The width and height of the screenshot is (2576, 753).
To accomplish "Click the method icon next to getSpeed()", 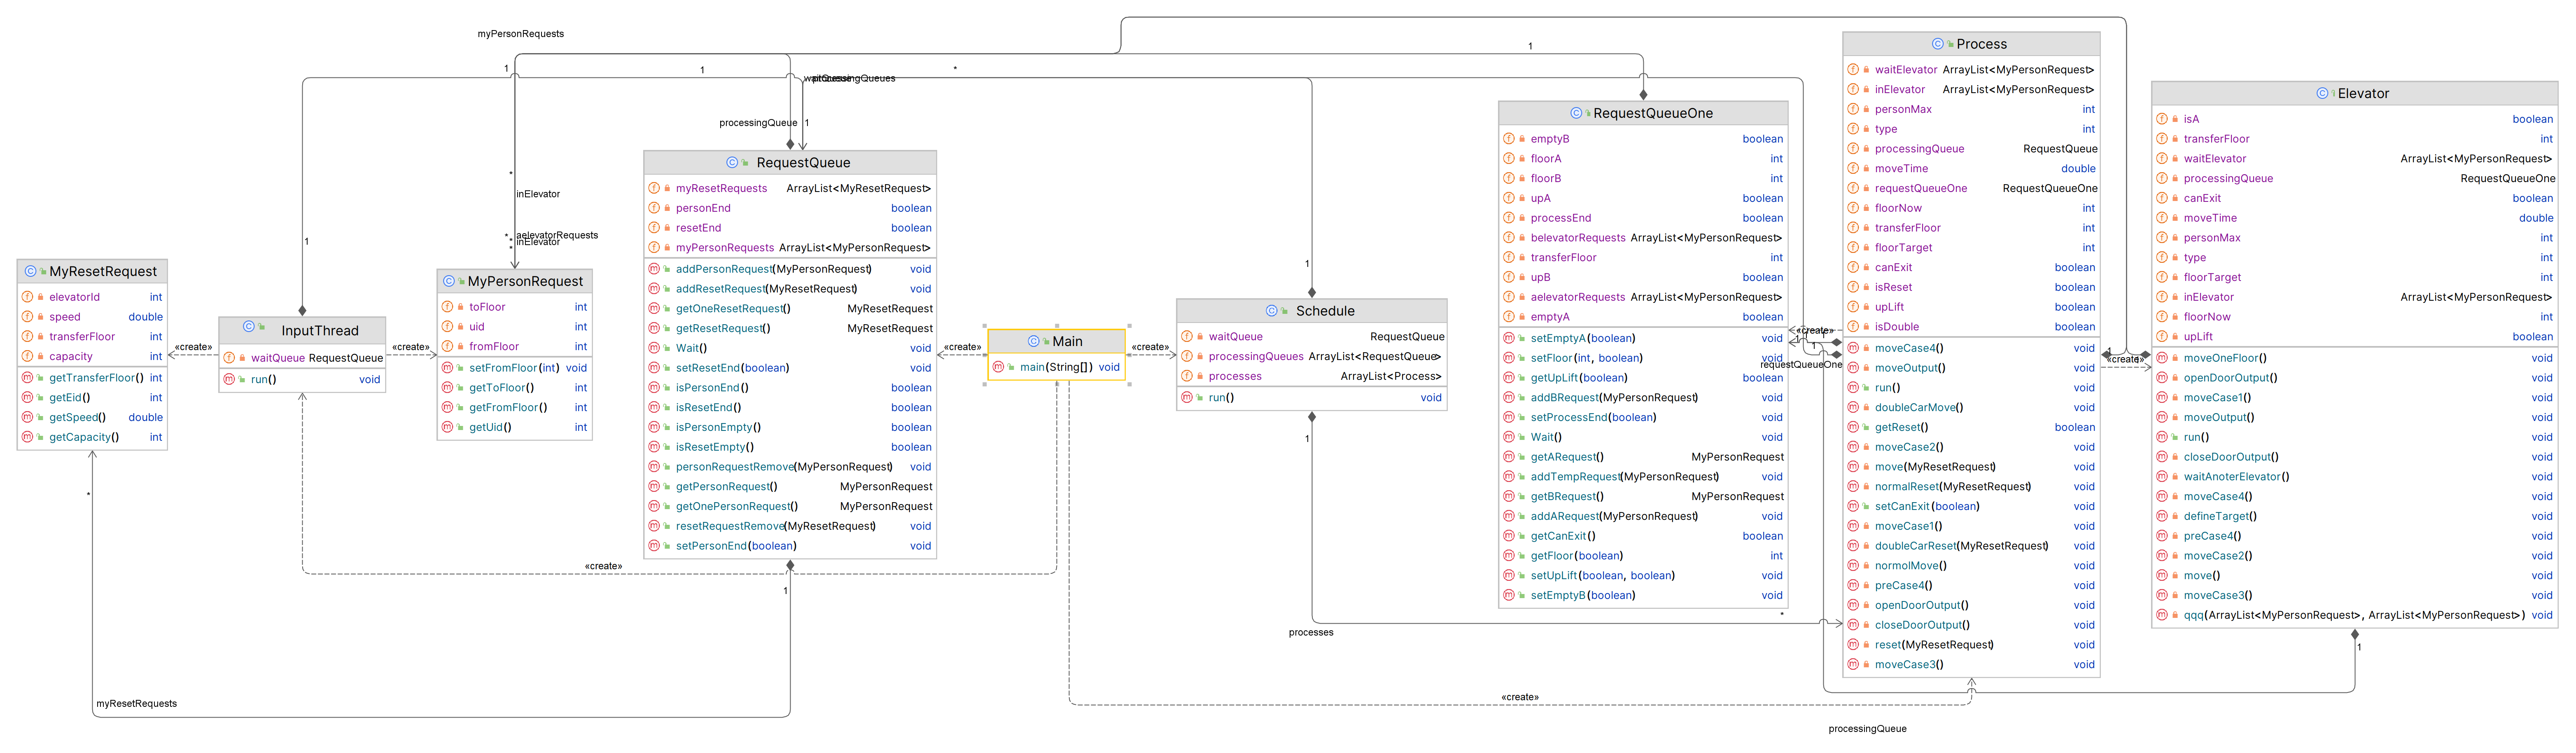I will tap(28, 418).
